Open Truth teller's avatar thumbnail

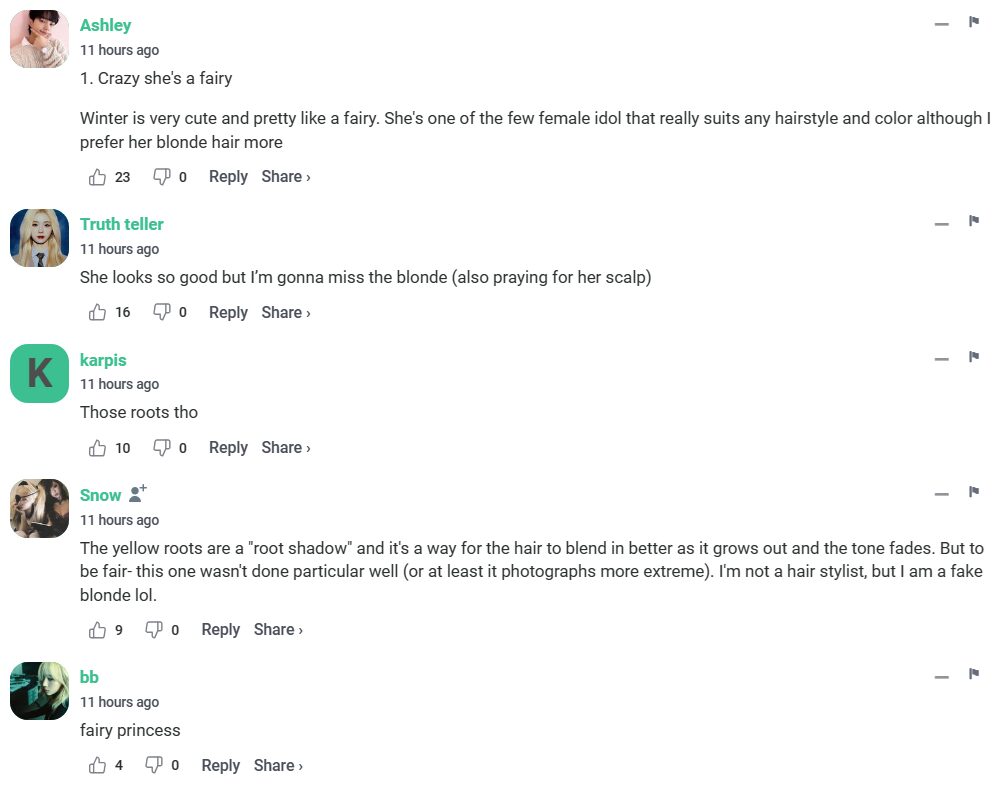coord(39,238)
